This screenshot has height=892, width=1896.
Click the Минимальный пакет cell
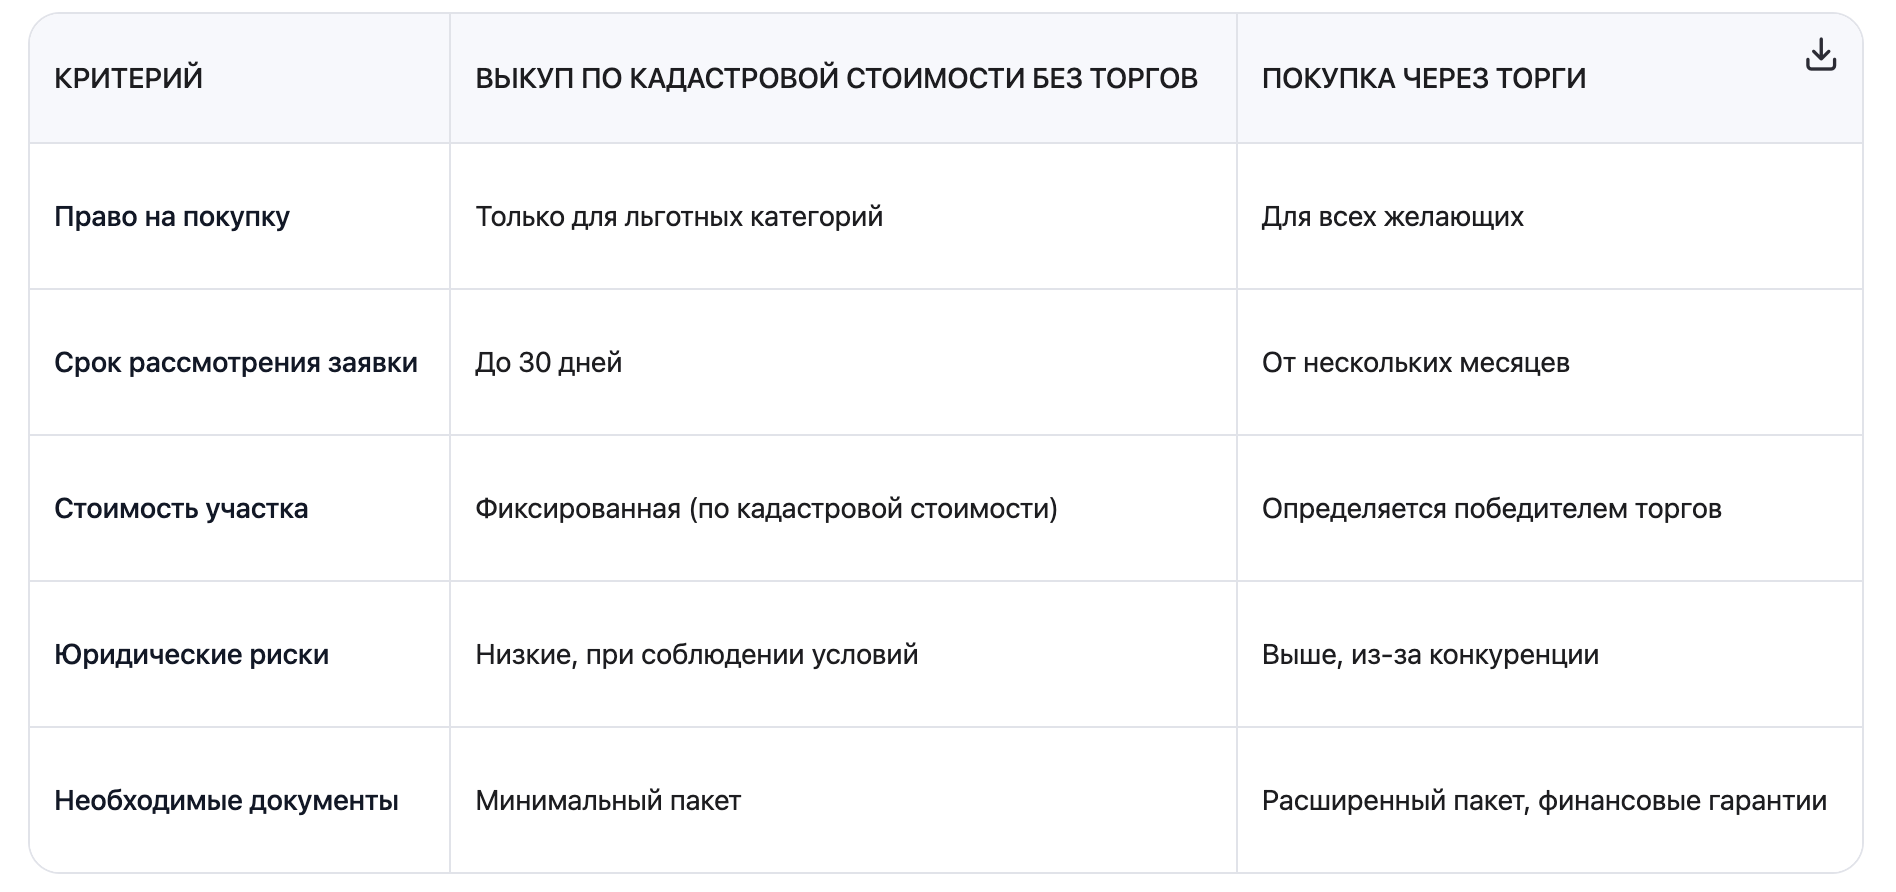608,801
